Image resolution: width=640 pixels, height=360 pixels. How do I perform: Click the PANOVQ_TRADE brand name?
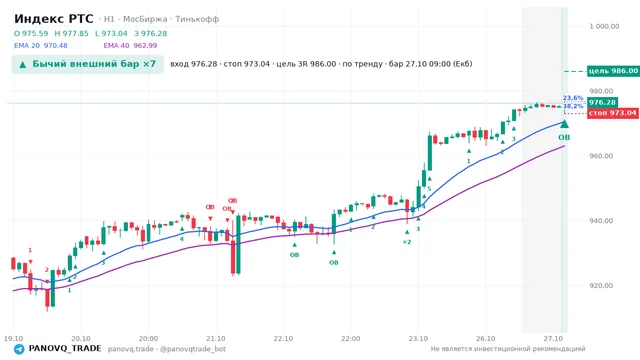[x=65, y=349]
